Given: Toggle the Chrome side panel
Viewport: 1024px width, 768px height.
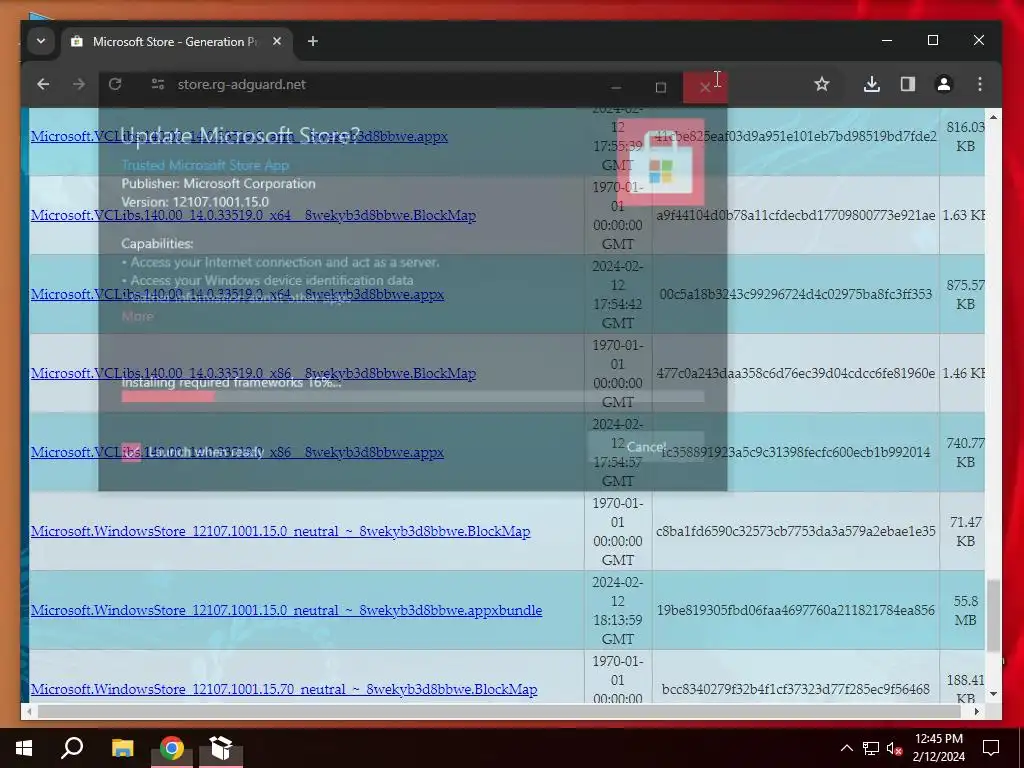Looking at the screenshot, I should pos(908,84).
